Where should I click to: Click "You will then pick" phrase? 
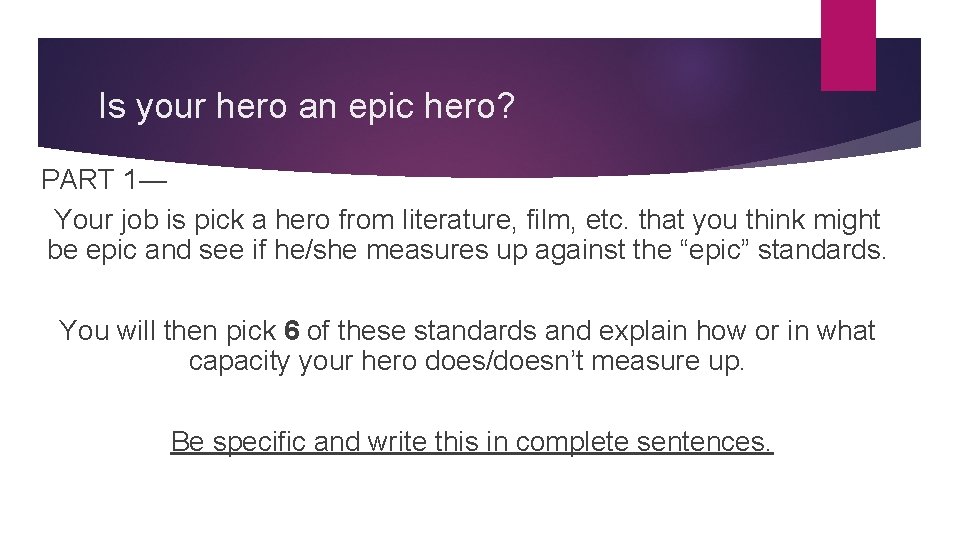click(167, 330)
